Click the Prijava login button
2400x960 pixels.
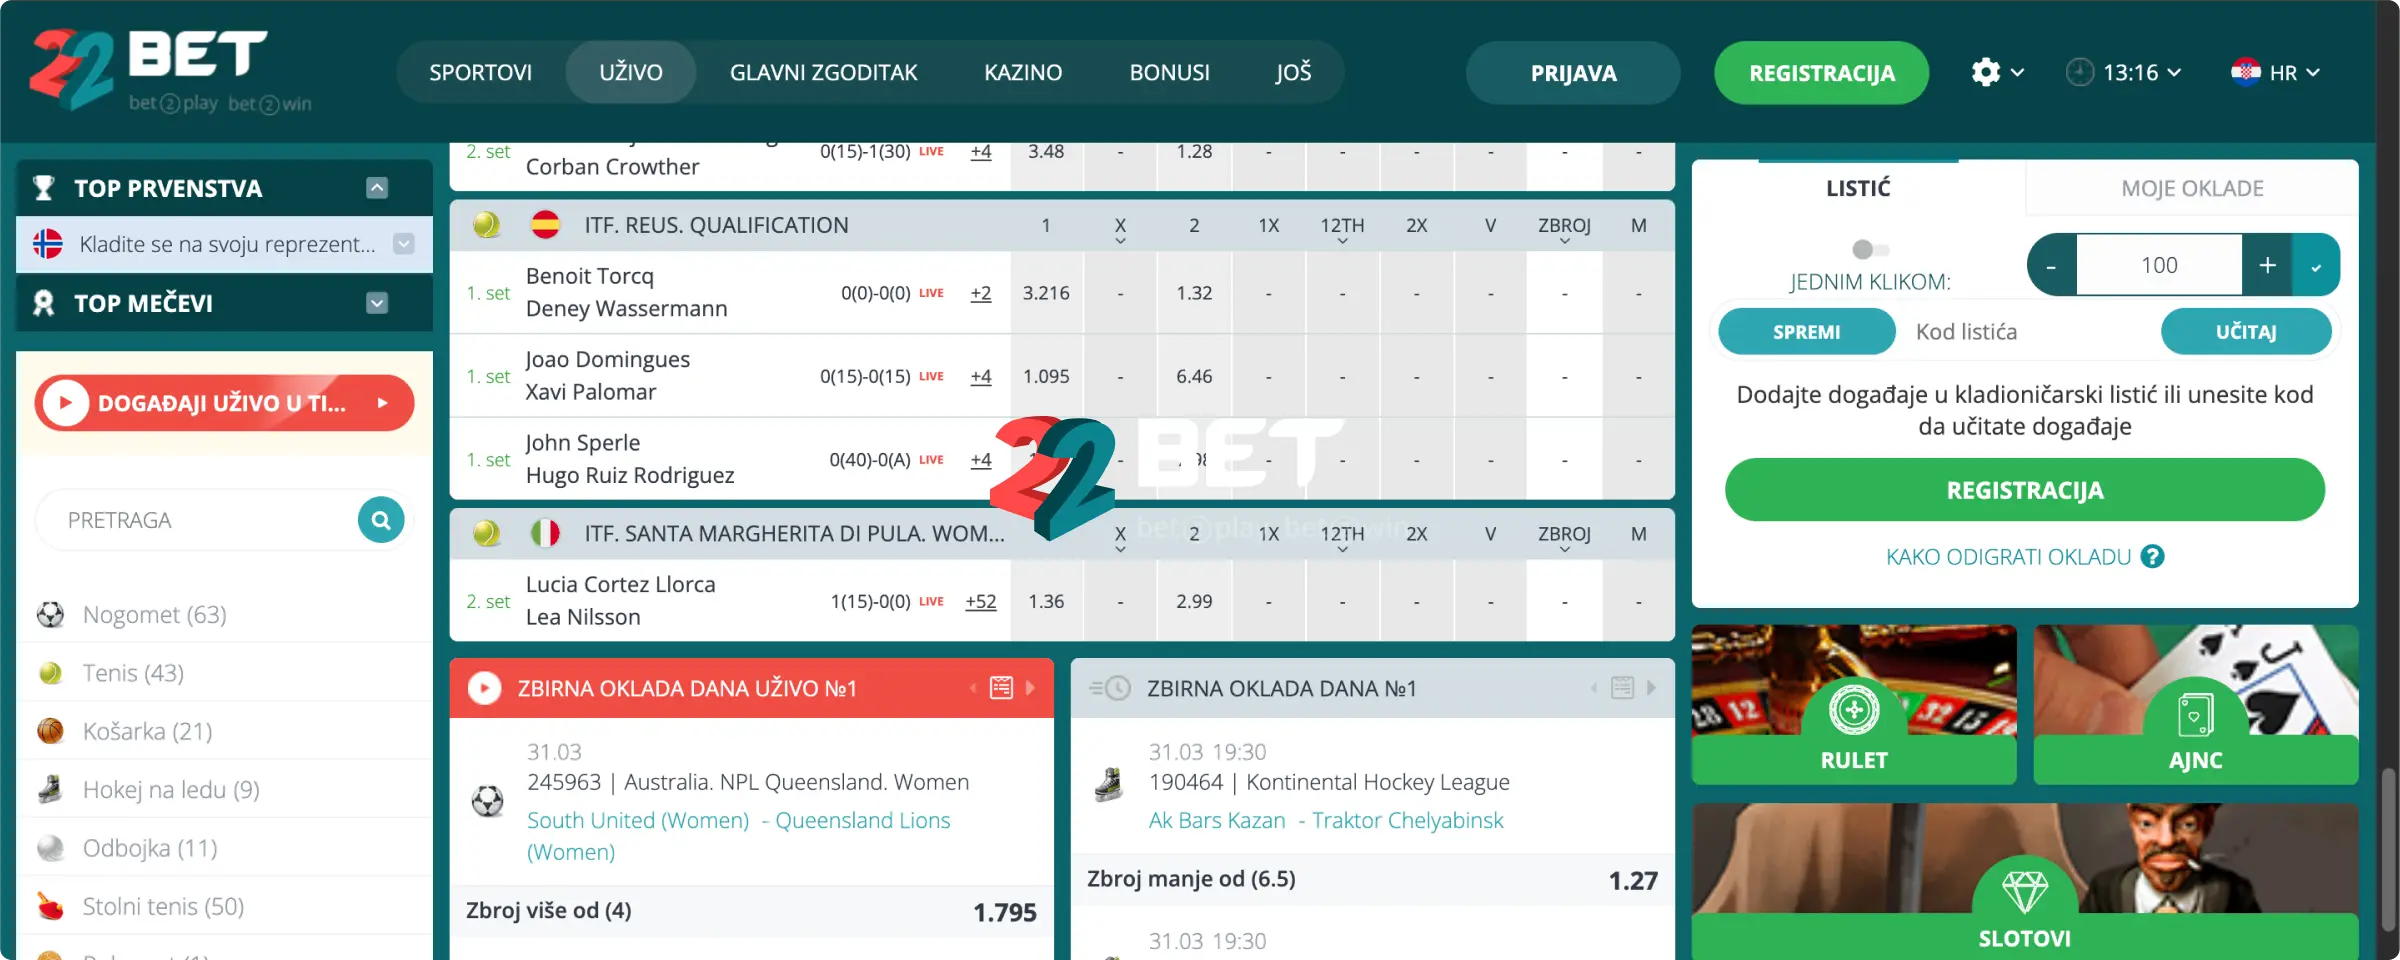1573,73
